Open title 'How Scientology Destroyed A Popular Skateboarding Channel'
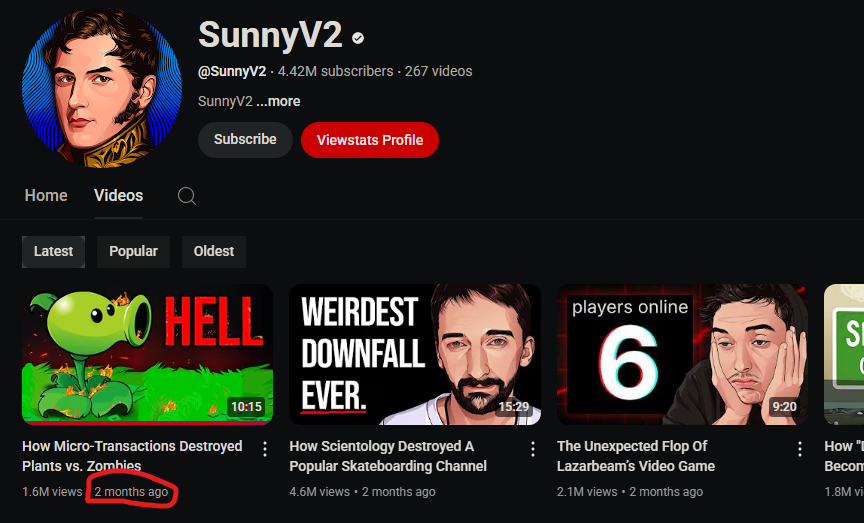 pos(388,456)
